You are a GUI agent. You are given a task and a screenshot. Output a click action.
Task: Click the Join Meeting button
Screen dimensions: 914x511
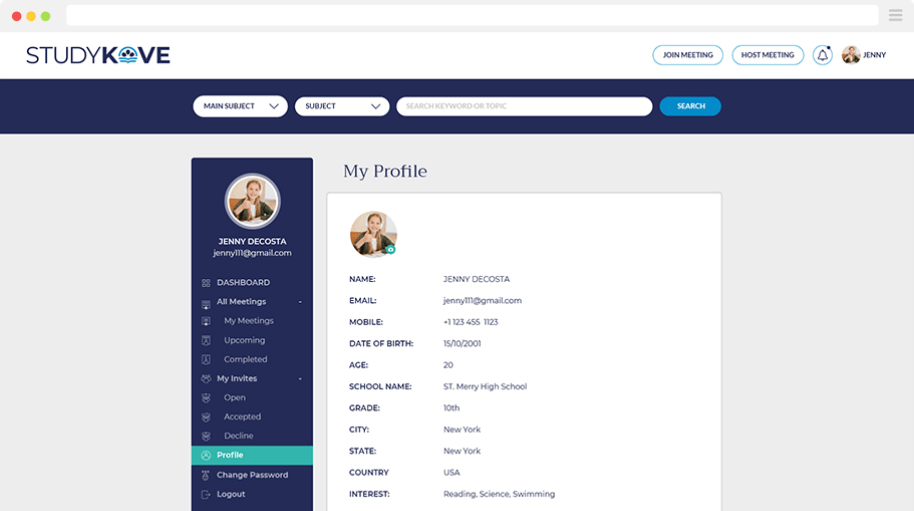[688, 55]
